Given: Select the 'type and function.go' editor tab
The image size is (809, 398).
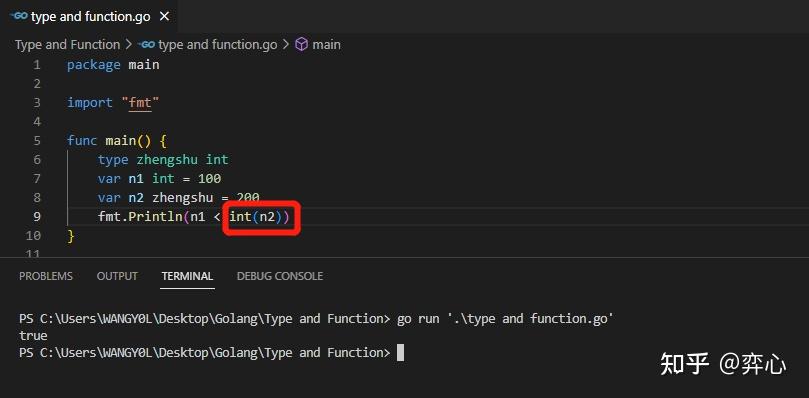Looking at the screenshot, I should pyautogui.click(x=88, y=17).
